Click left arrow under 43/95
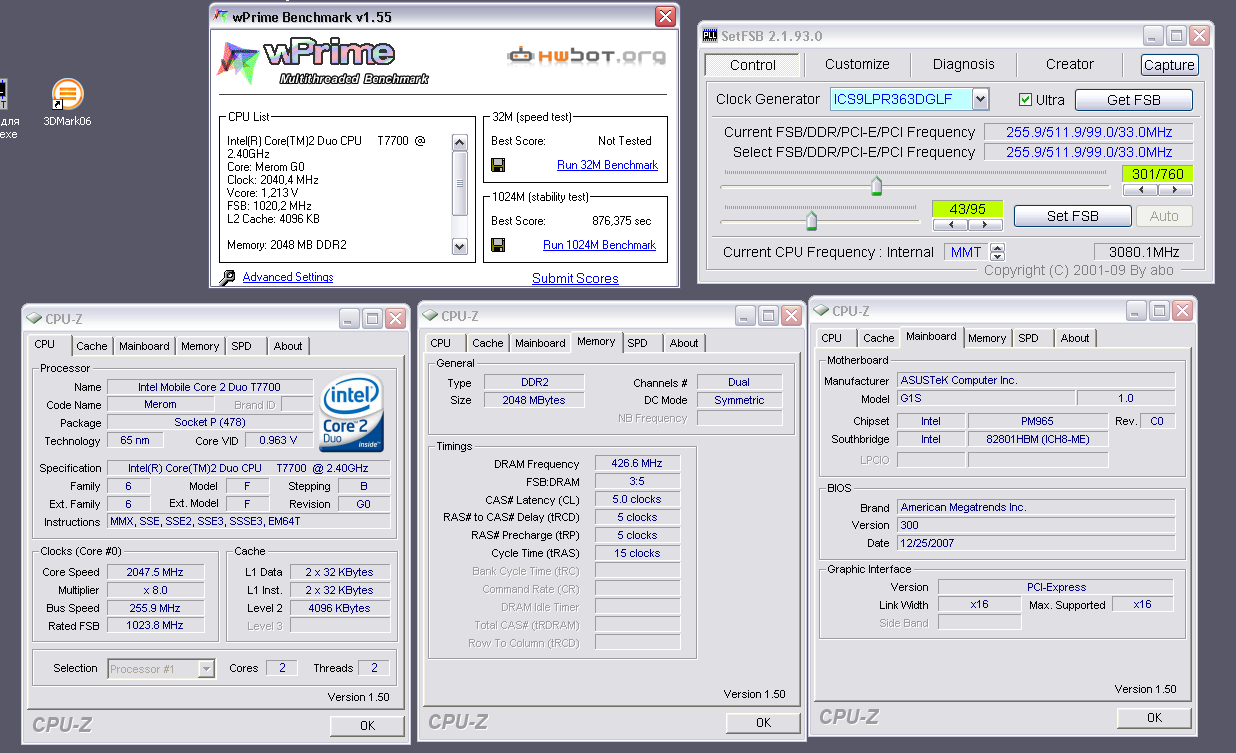Screen dimensions: 1236x753 (950, 225)
